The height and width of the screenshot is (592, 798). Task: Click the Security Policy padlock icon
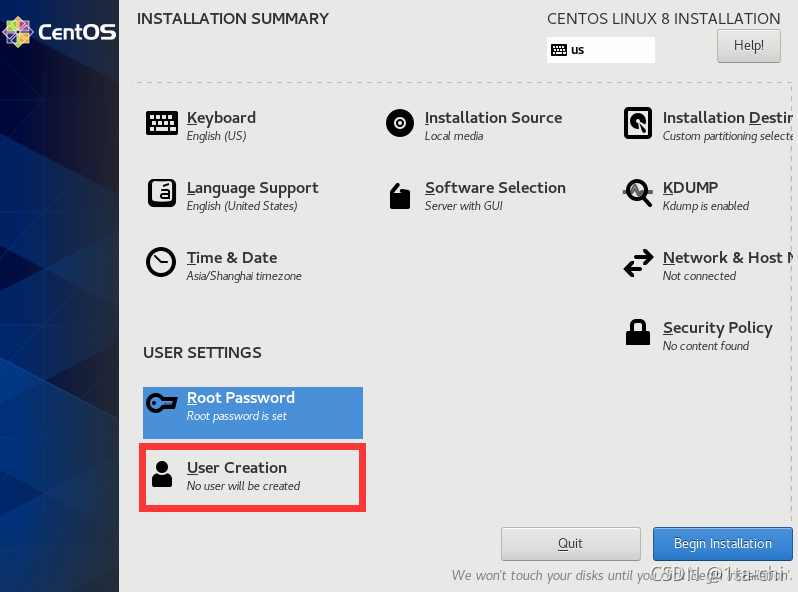point(638,332)
